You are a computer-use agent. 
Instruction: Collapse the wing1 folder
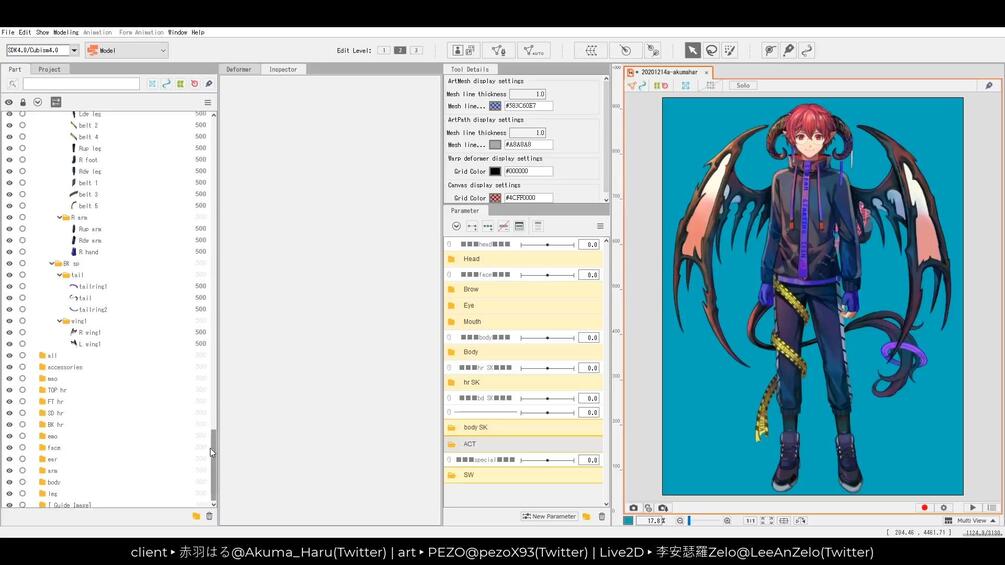coord(60,321)
